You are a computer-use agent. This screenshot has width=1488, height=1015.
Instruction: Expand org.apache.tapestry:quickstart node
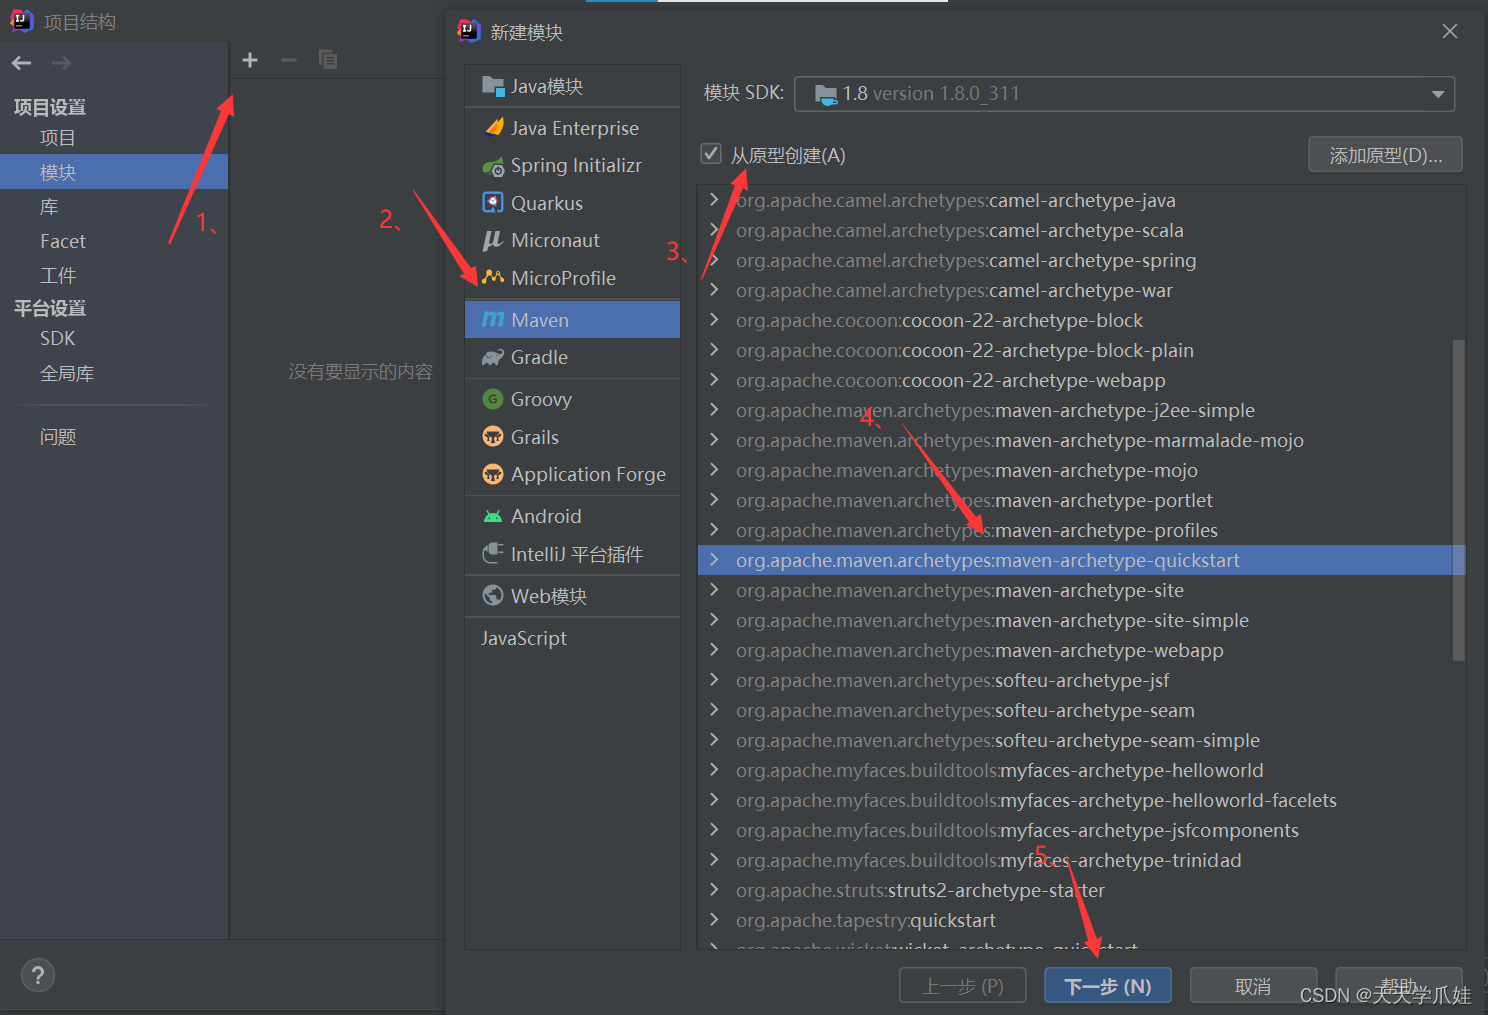tap(714, 920)
